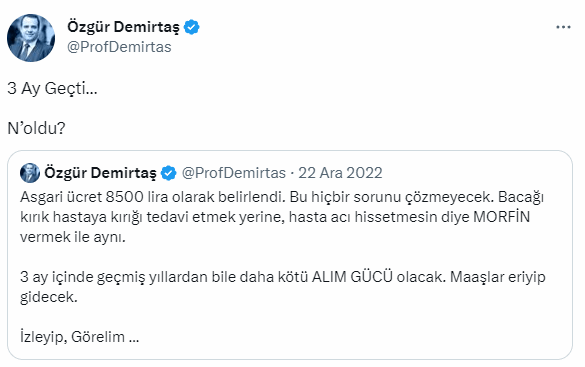Open the main Özgür Demirtaş display name
The height and width of the screenshot is (367, 585).
point(123,27)
